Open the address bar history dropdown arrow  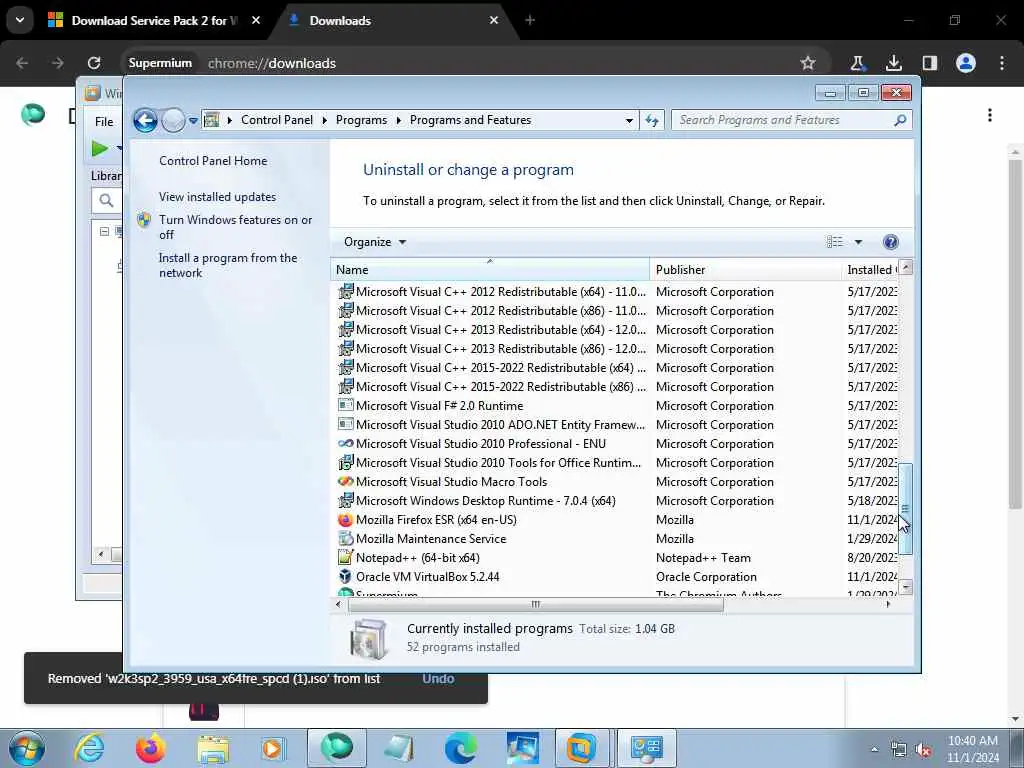click(x=629, y=120)
